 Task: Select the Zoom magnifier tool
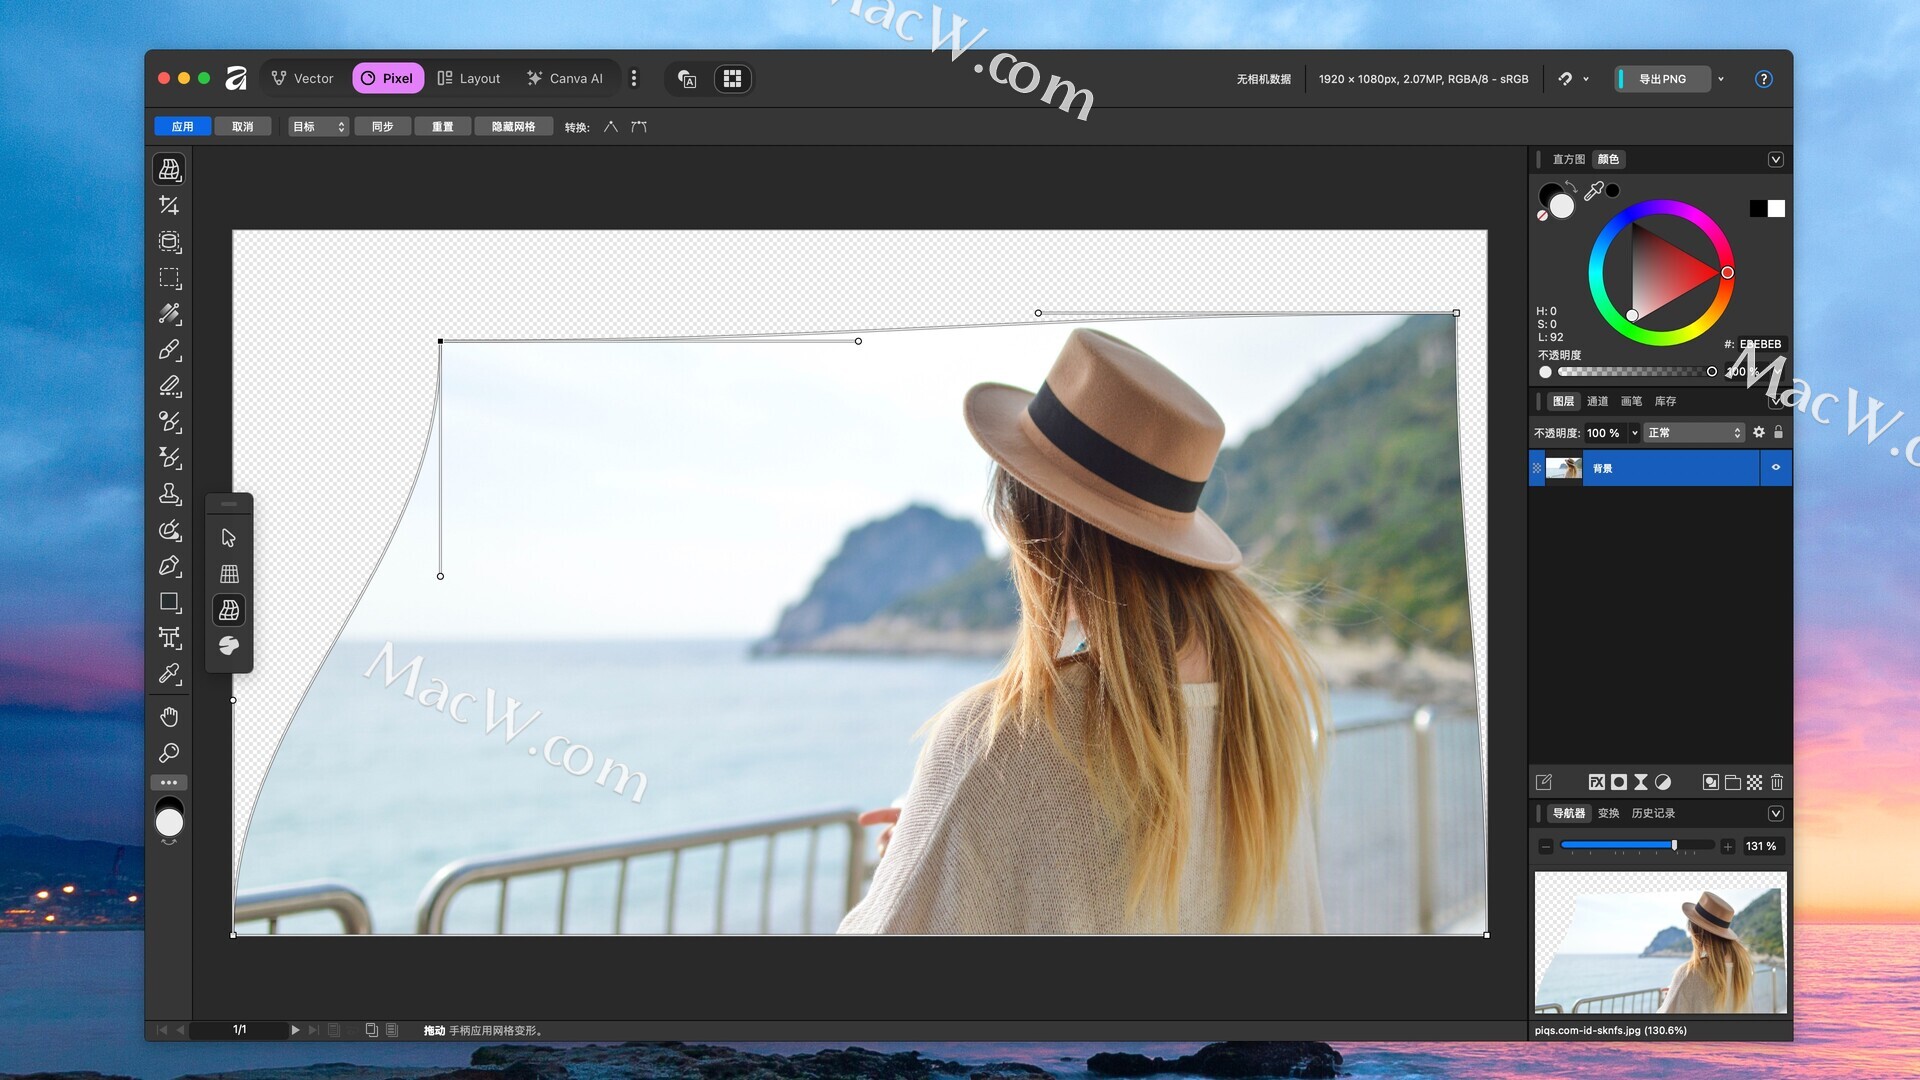[x=169, y=753]
